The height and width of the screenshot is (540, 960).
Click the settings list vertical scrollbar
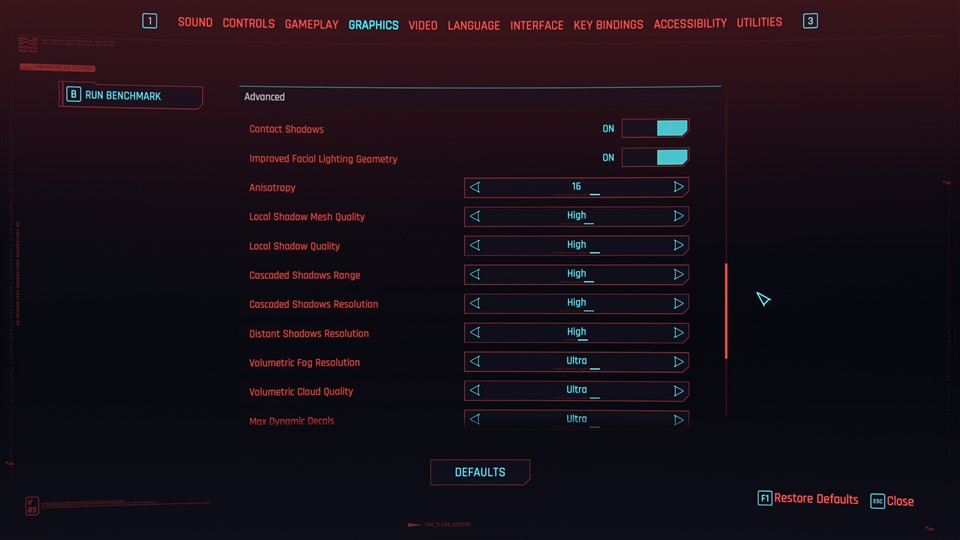tap(726, 310)
